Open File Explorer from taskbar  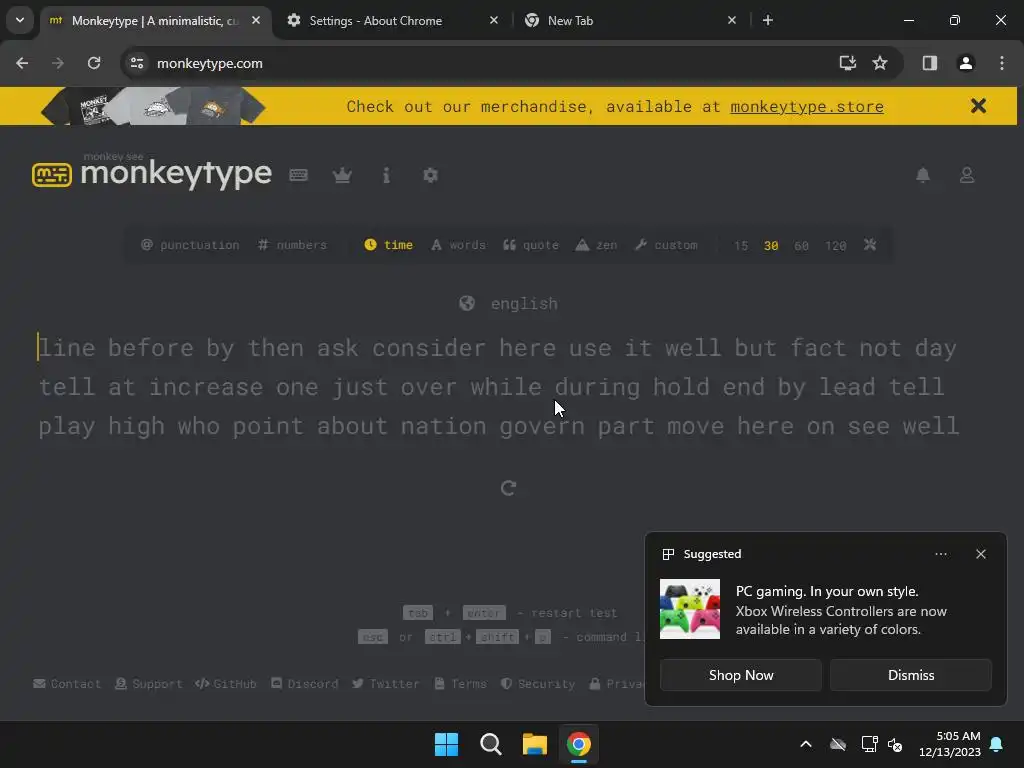534,744
